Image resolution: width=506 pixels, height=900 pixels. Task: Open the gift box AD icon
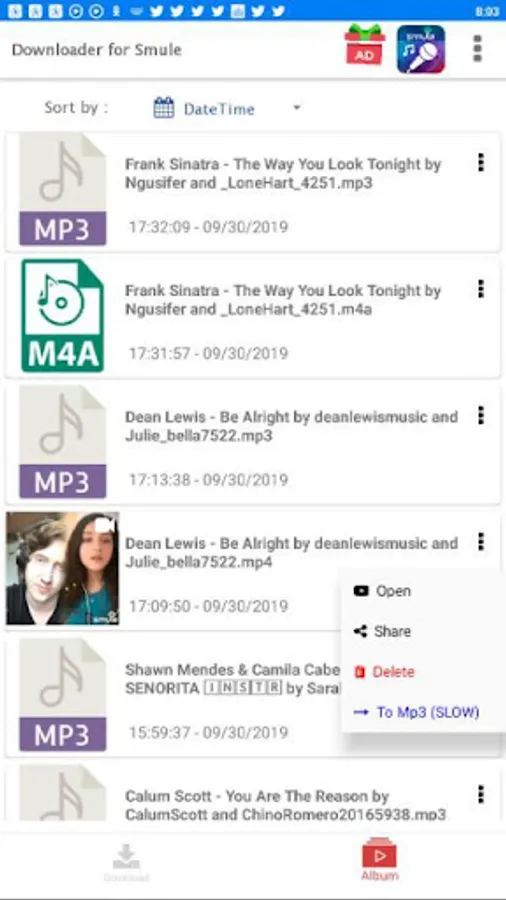(x=365, y=45)
